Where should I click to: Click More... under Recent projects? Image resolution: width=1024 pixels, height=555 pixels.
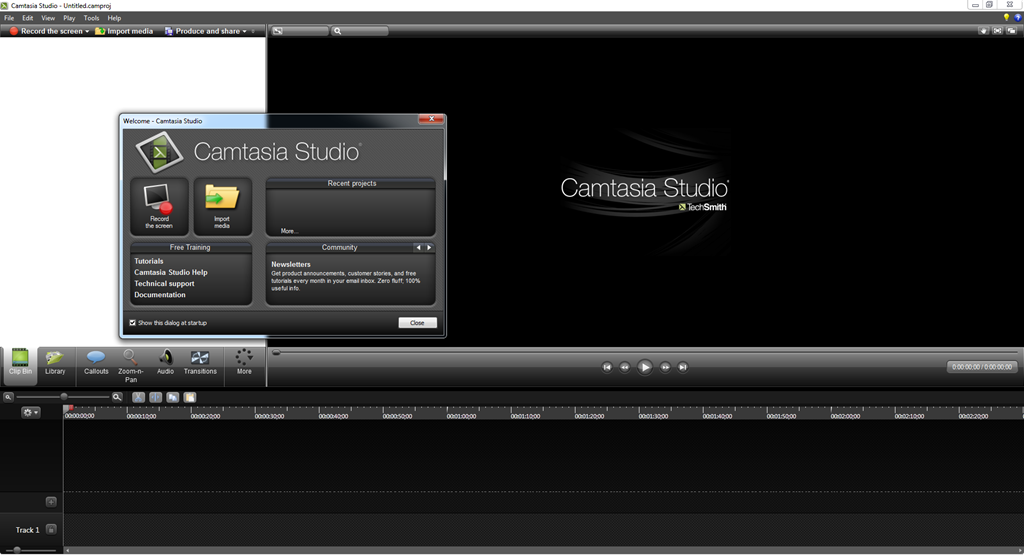tap(289, 231)
